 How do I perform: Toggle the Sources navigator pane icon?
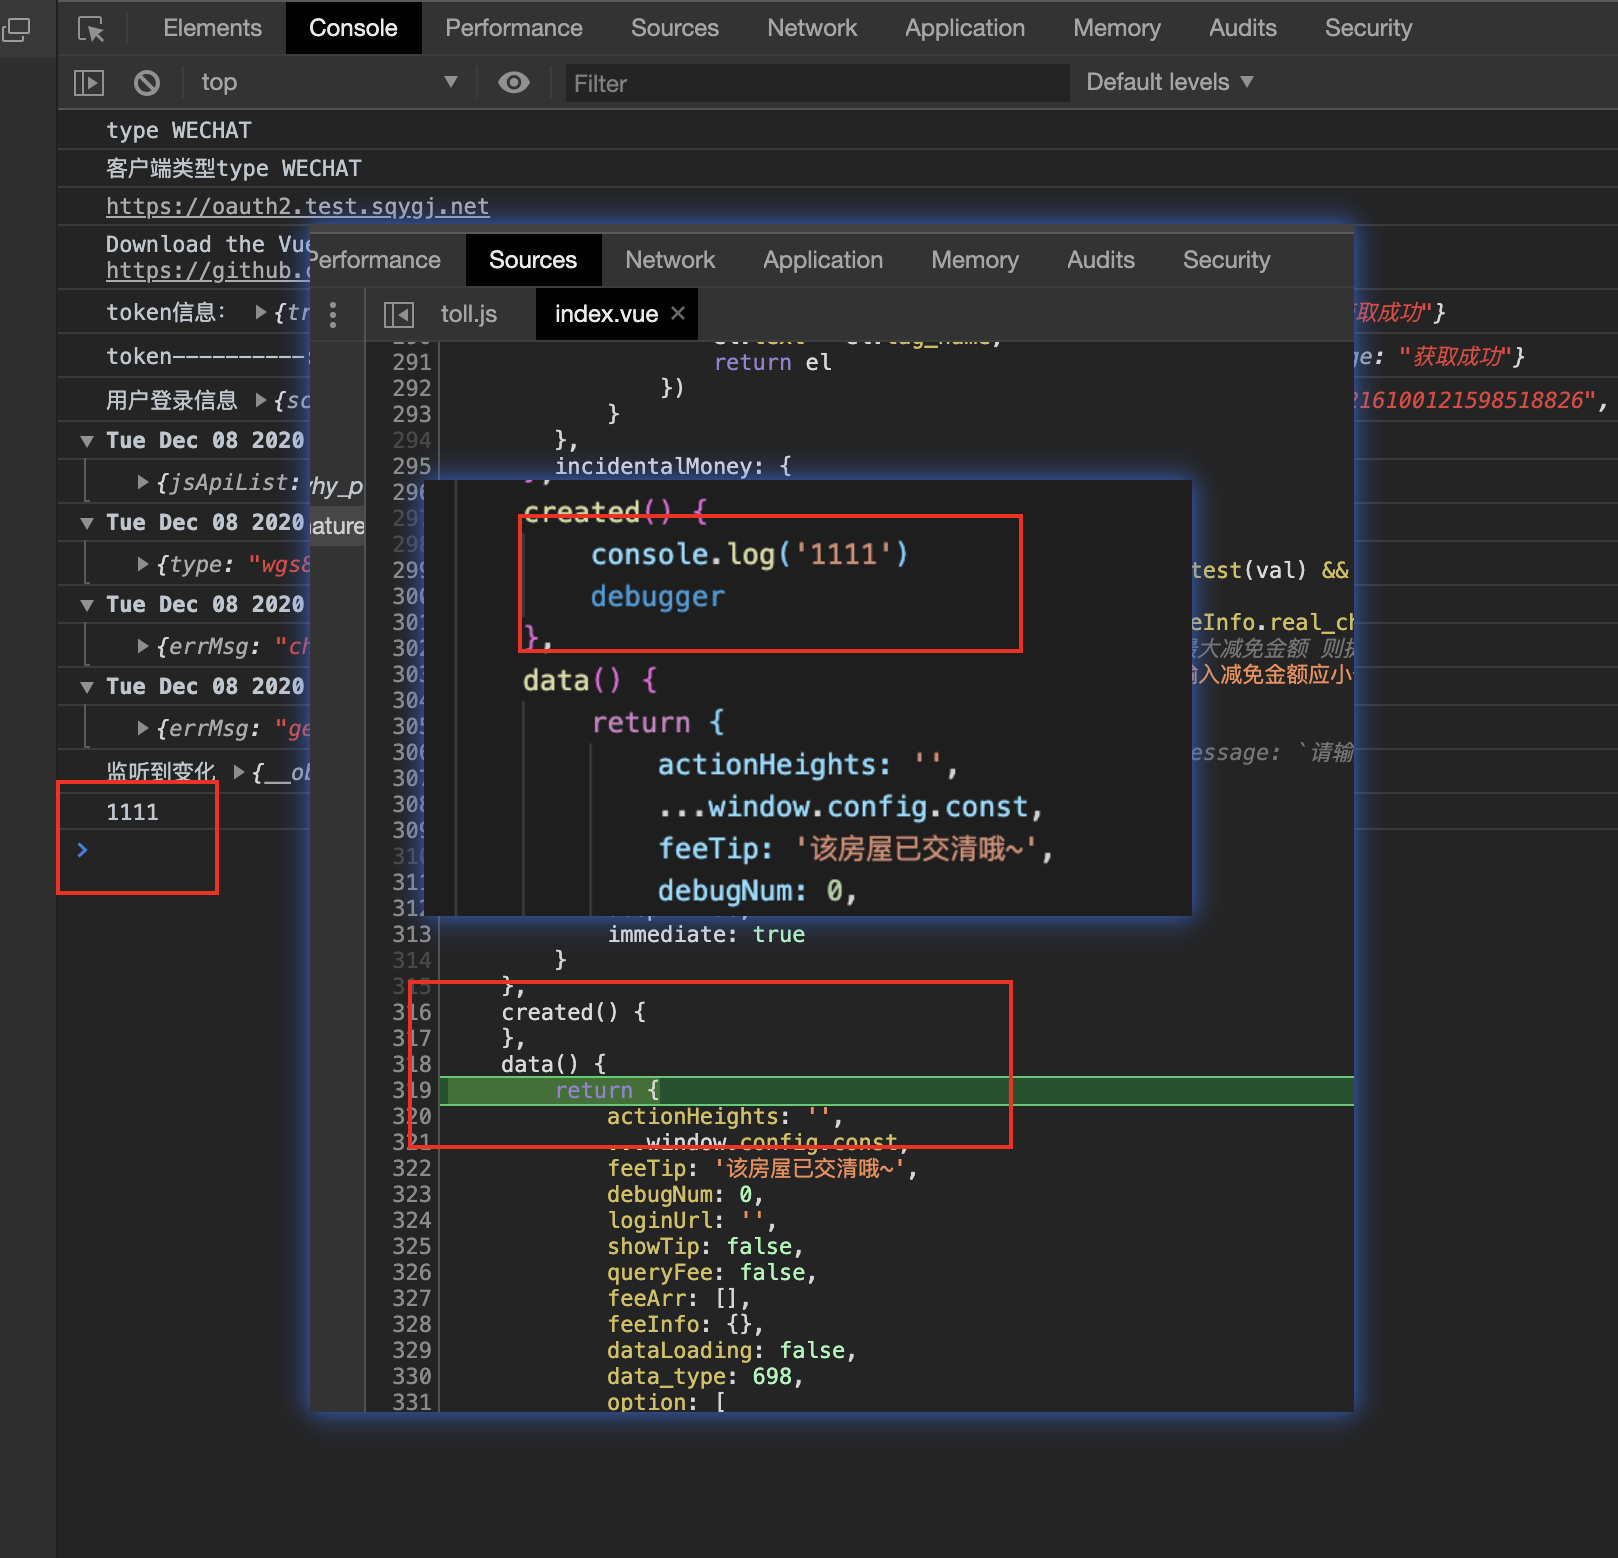tap(399, 315)
